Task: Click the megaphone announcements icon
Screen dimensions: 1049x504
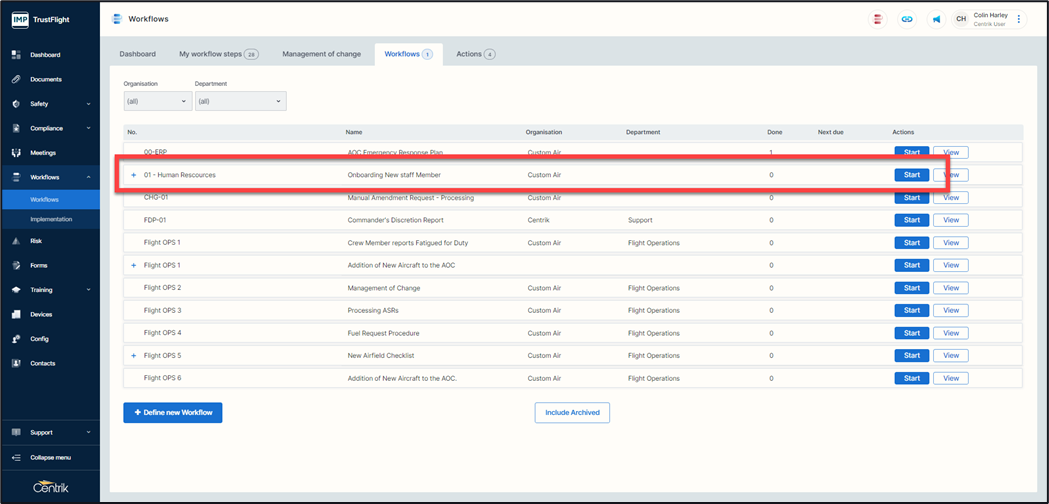Action: tap(936, 19)
